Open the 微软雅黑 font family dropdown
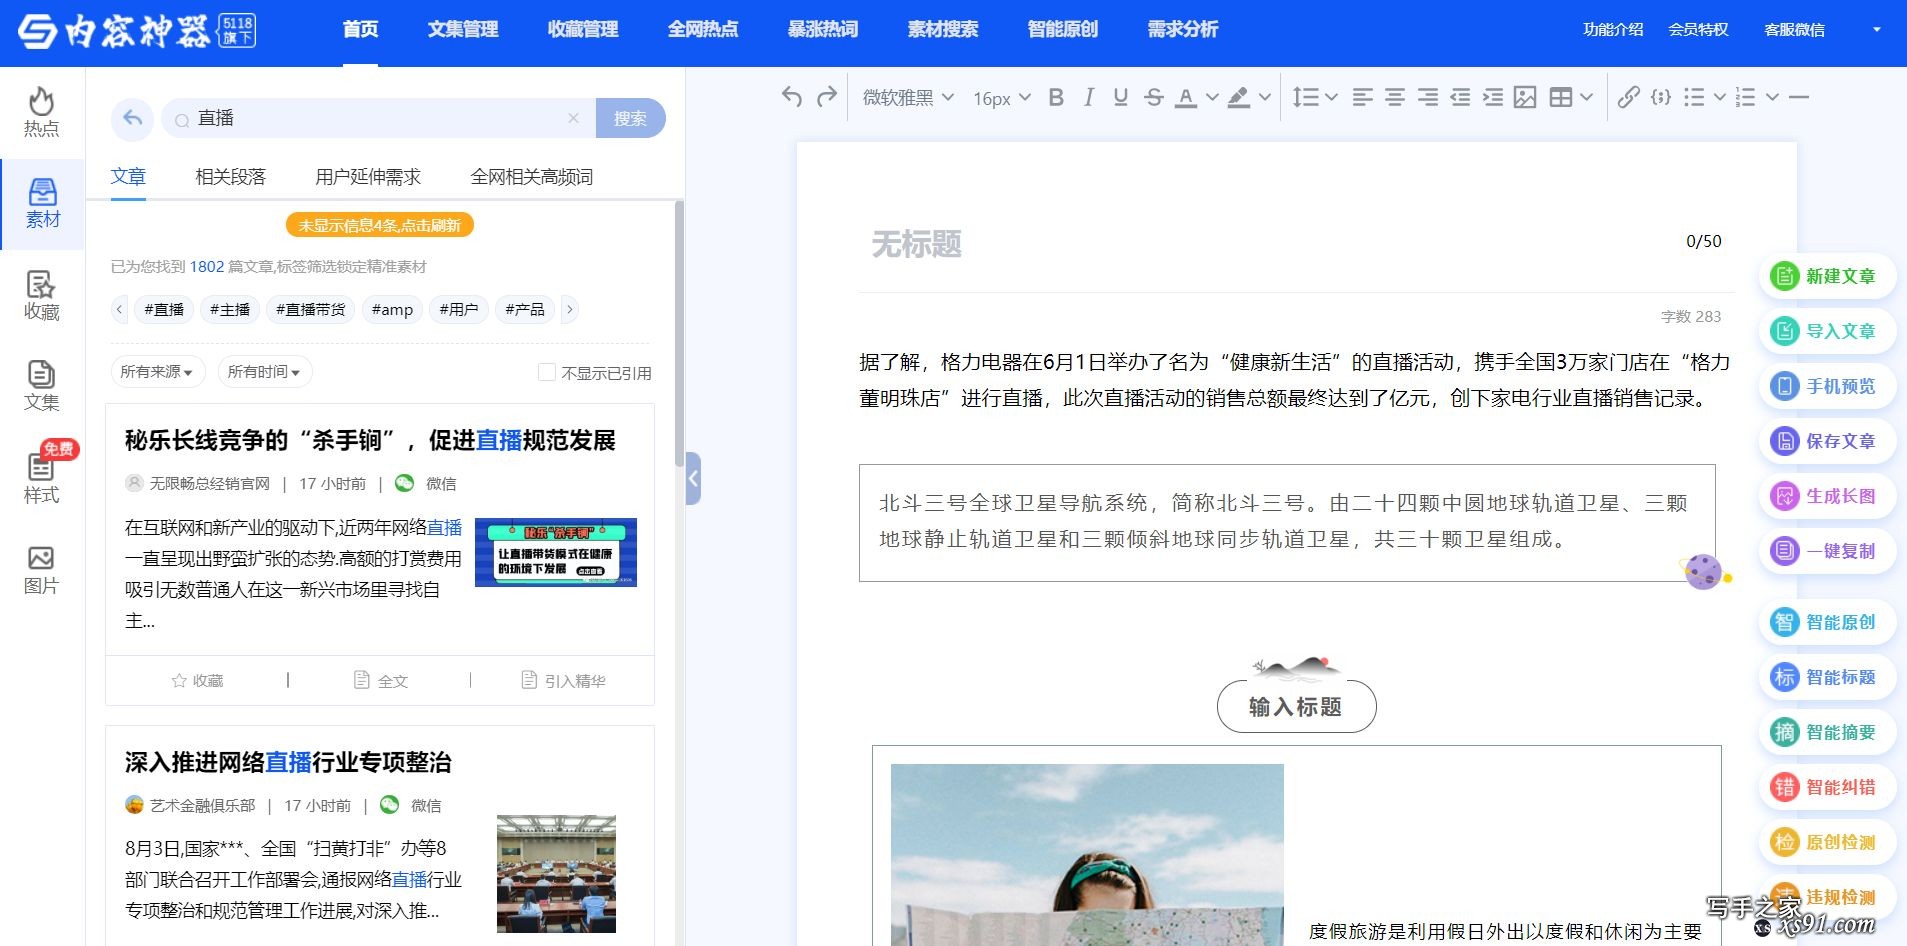The width and height of the screenshot is (1907, 946). coord(908,97)
